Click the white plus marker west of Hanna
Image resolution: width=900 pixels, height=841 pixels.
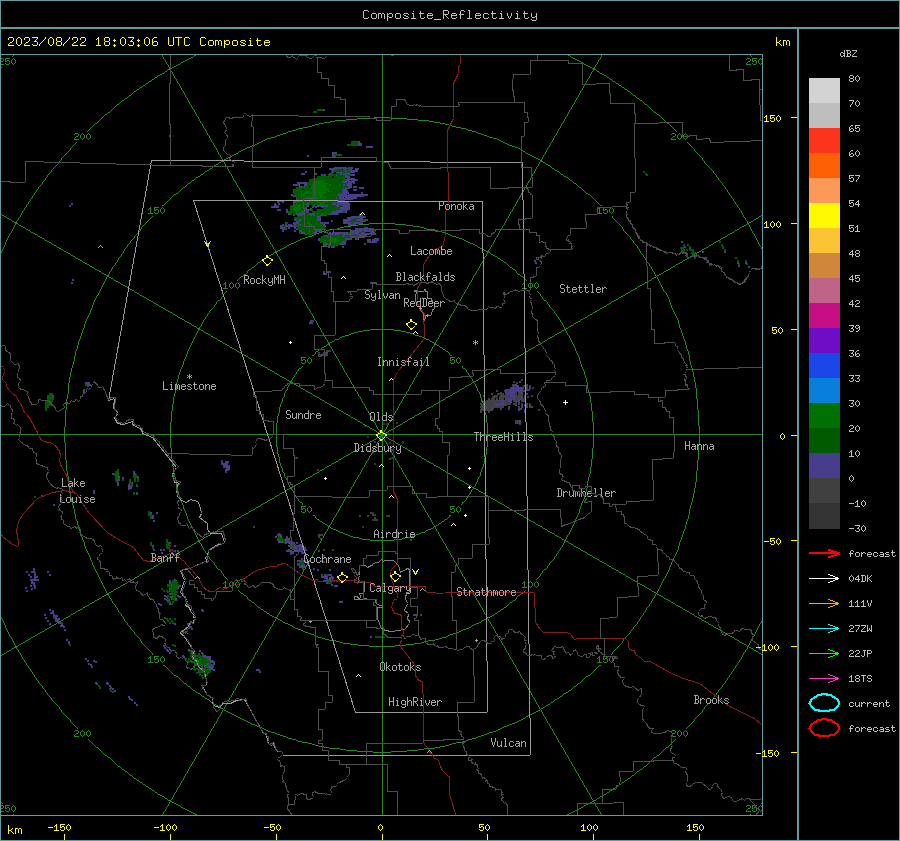pos(565,402)
